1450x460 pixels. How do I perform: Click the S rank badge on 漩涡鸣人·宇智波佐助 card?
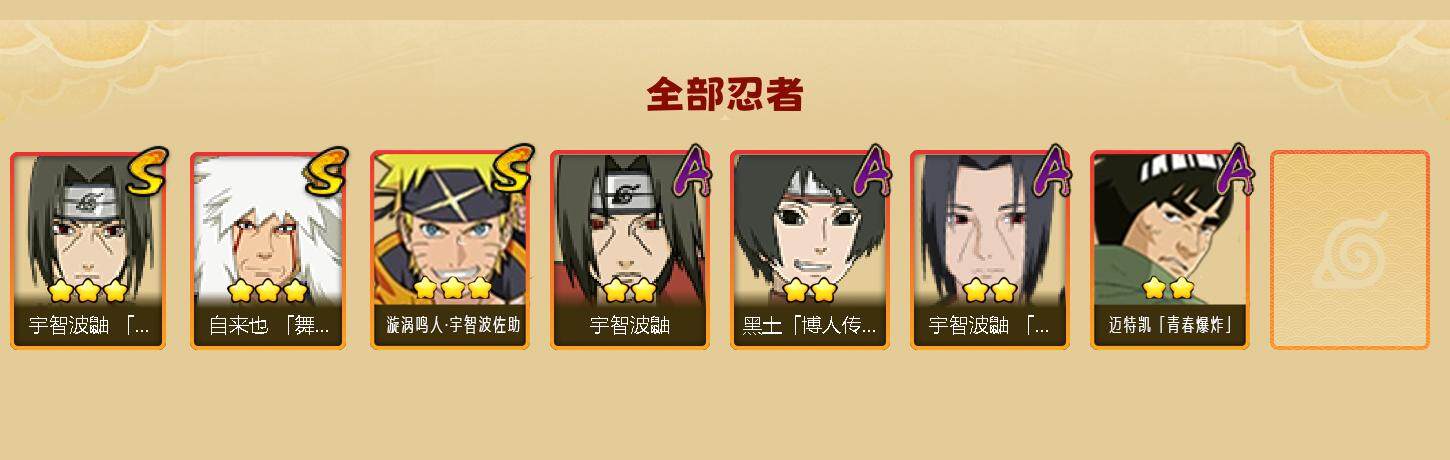pos(508,171)
